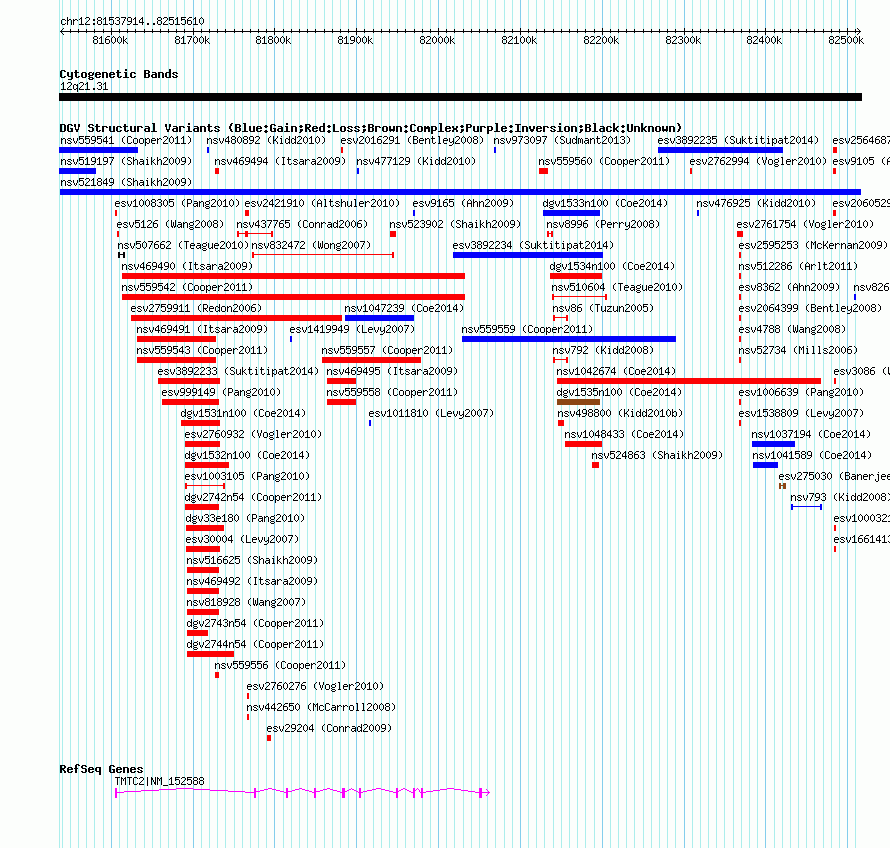Select the esv1003105 (Pang2010) variant label
The height and width of the screenshot is (848, 890).
[247, 476]
